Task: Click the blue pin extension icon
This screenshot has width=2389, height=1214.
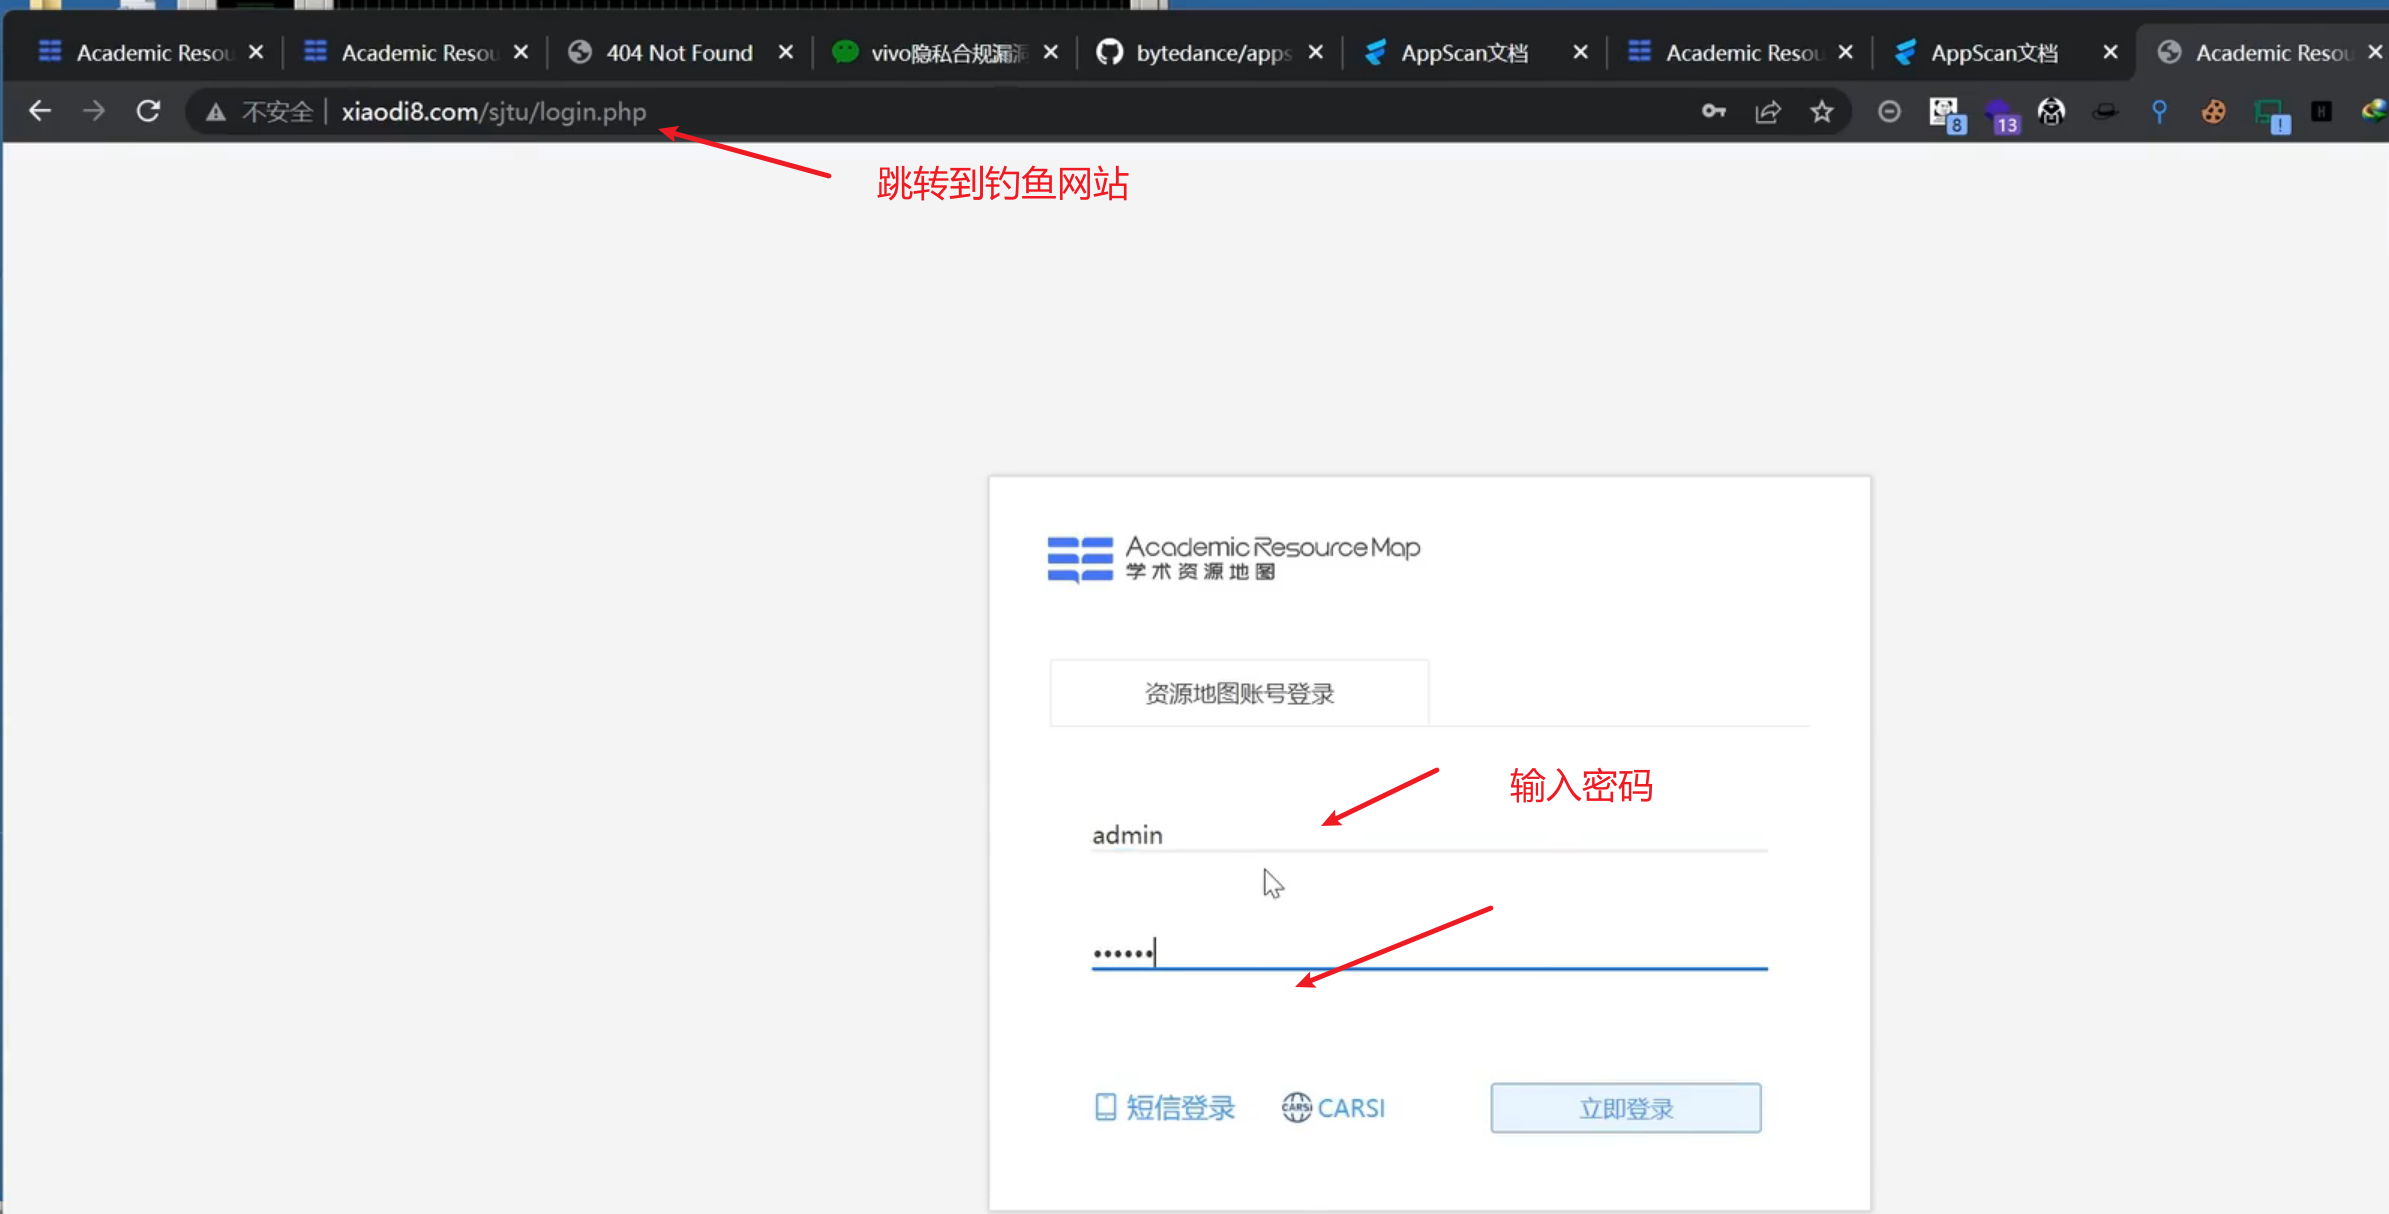Action: click(x=2159, y=111)
